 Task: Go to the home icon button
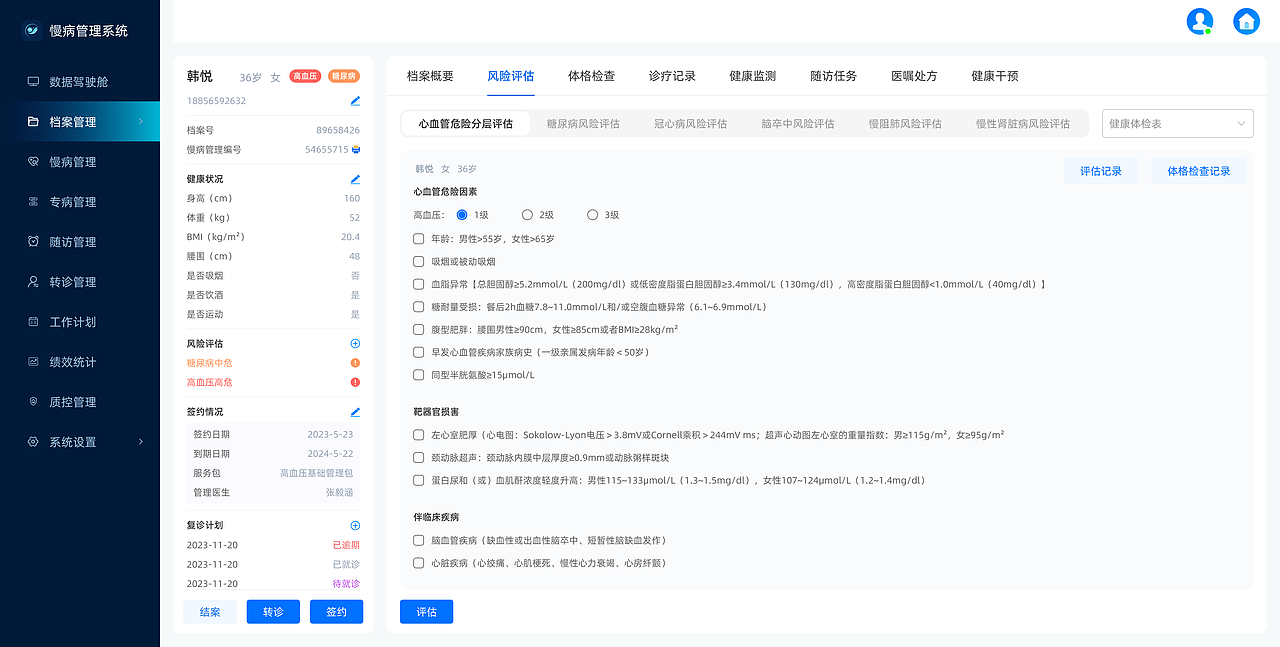click(x=1246, y=21)
